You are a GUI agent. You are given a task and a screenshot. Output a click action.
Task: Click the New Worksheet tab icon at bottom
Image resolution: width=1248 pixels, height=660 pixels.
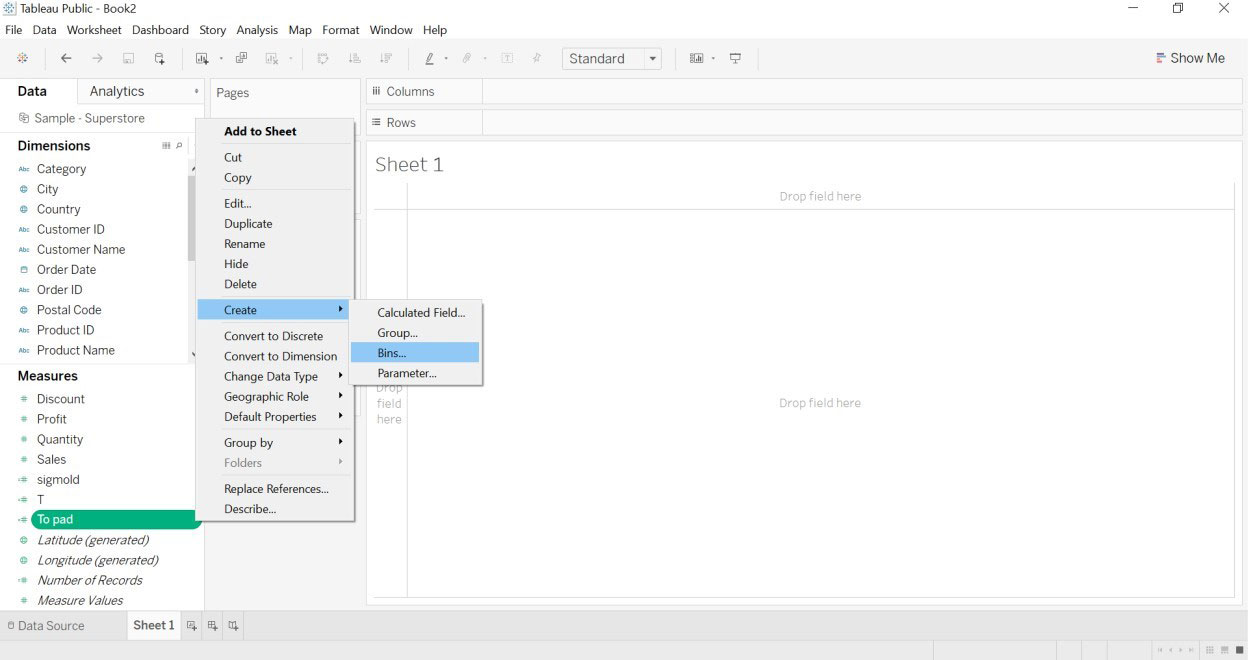pyautogui.click(x=192, y=626)
